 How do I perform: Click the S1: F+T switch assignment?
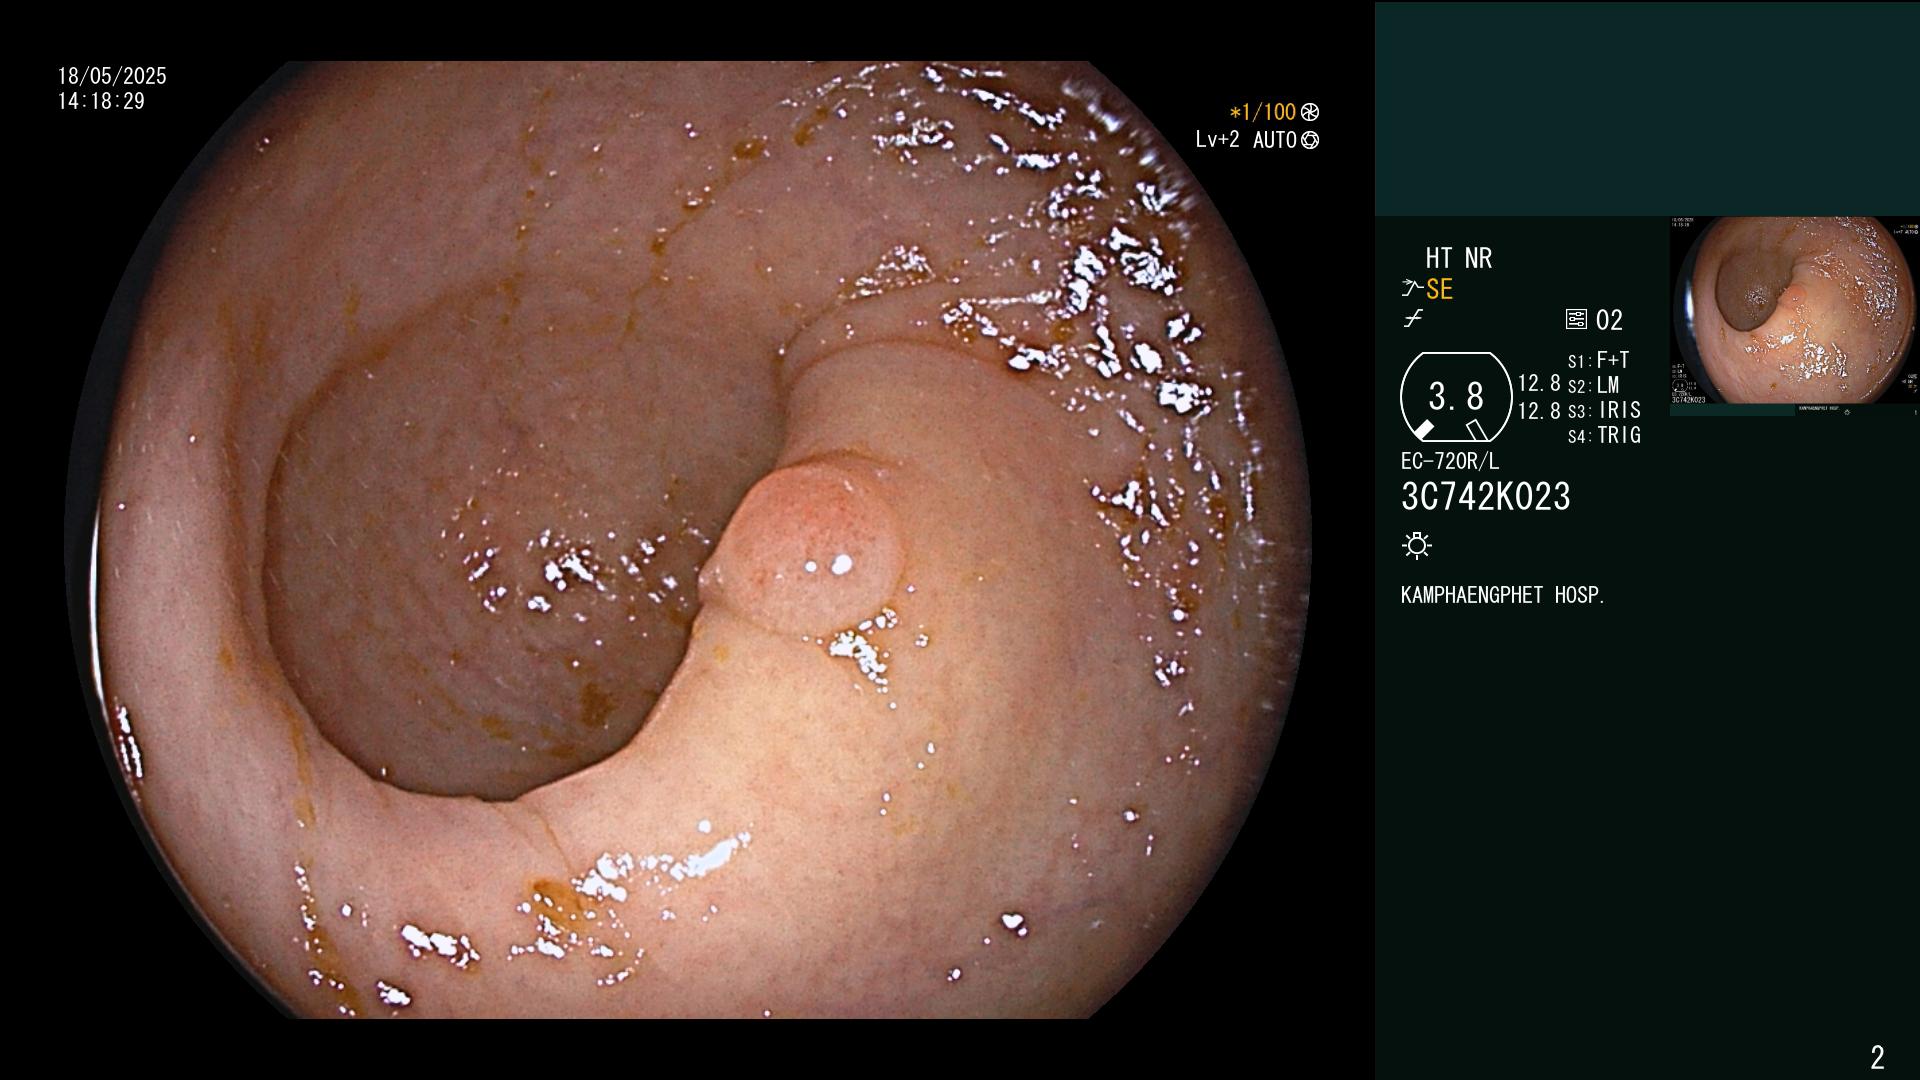(x=1599, y=360)
